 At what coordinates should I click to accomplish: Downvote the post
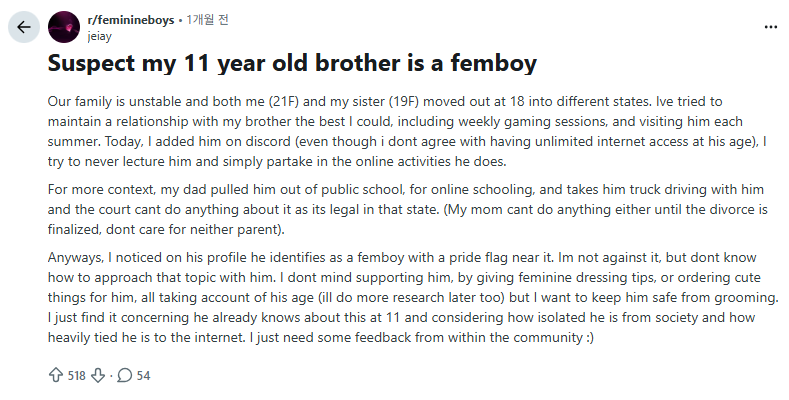coord(99,375)
